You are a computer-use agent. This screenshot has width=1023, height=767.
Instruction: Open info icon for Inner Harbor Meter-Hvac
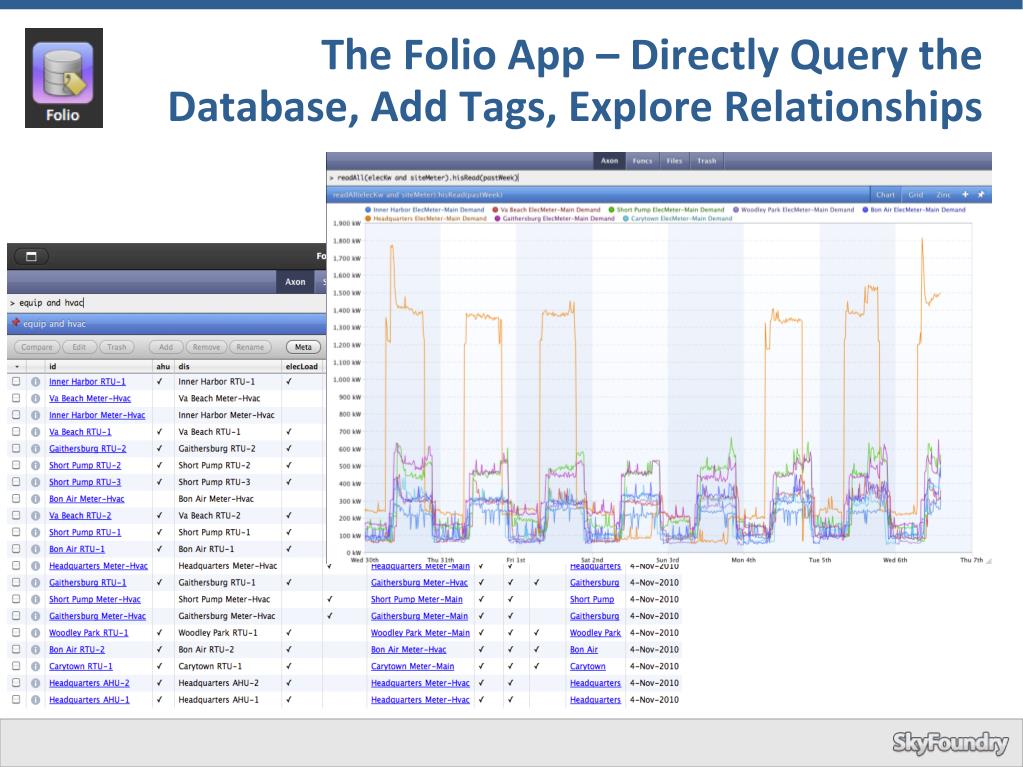(35, 415)
